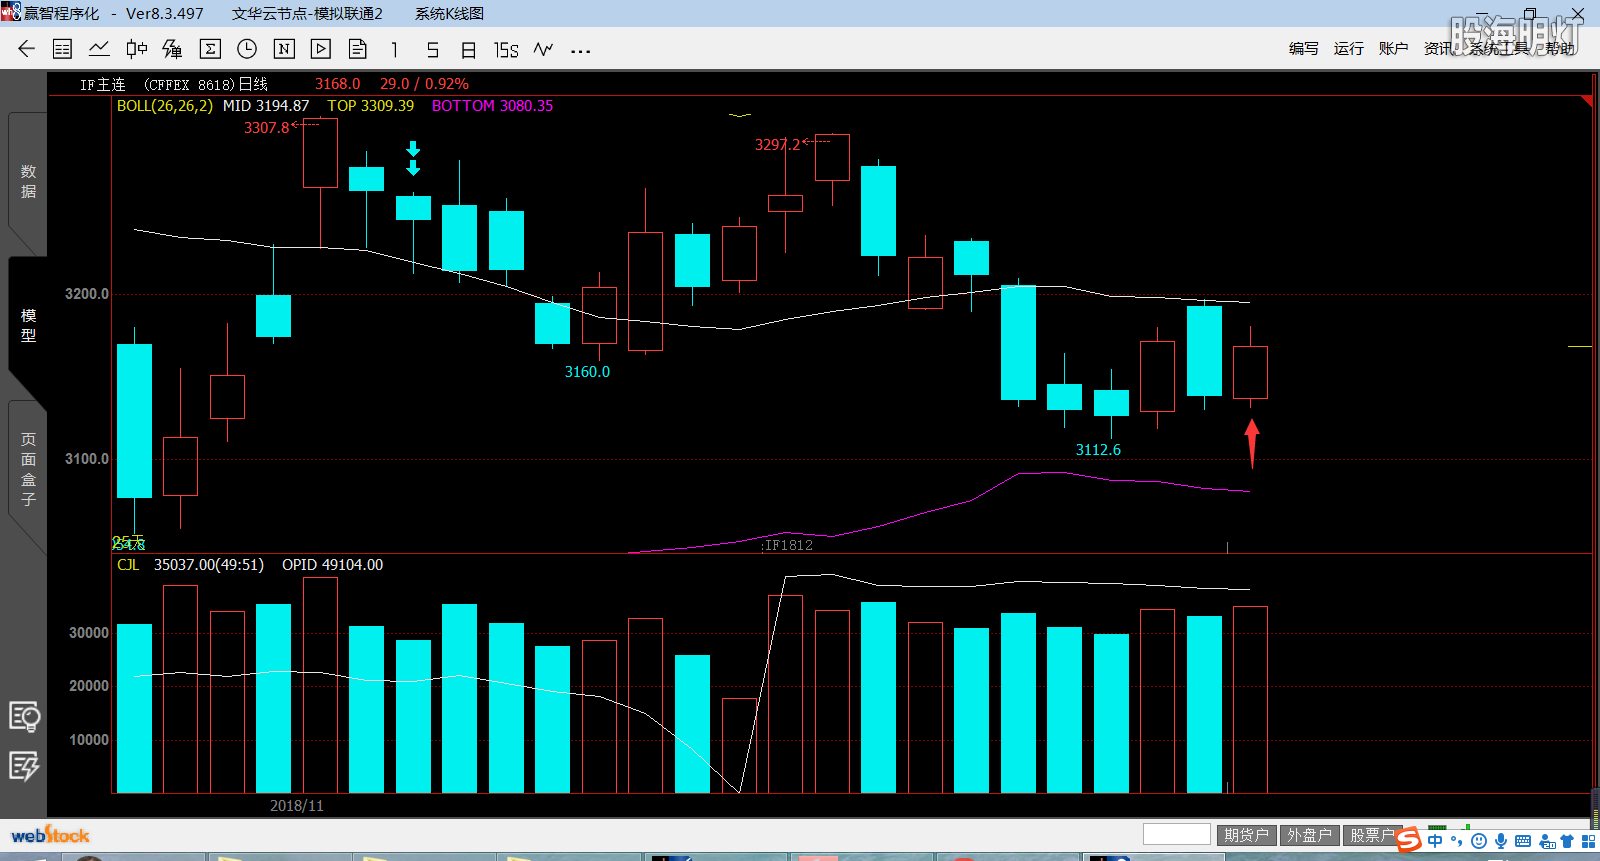This screenshot has width=1600, height=861.
Task: Click the TOP 3309.39 value
Action: click(371, 106)
